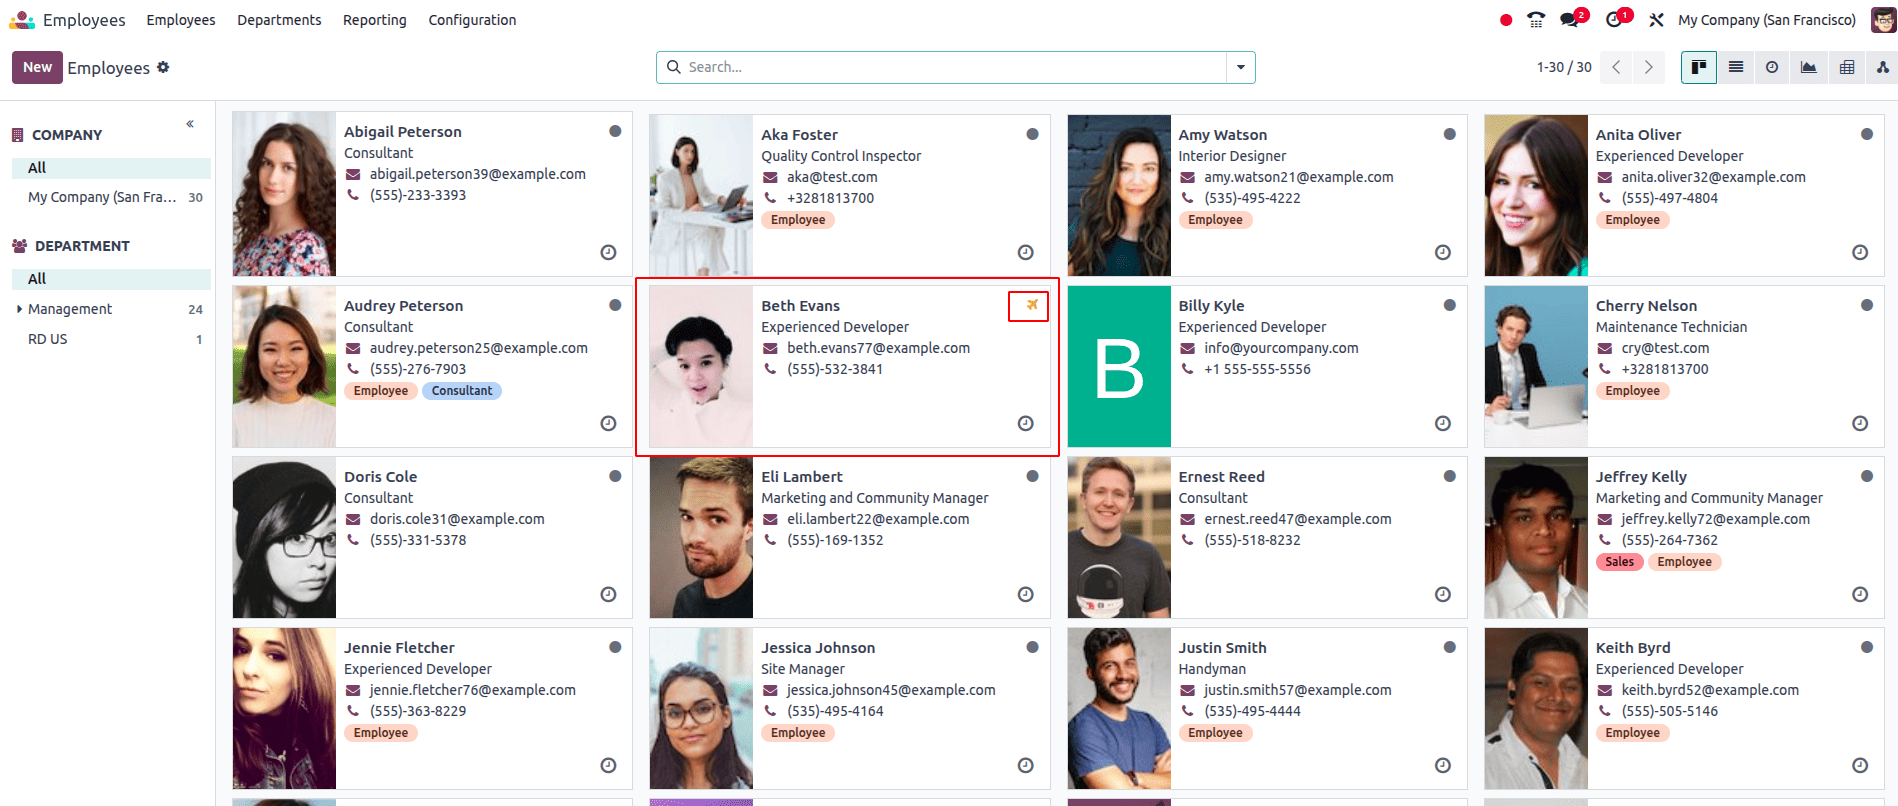The width and height of the screenshot is (1898, 806).
Task: Click Cherry Nelson's presence status dot
Action: 1867,305
